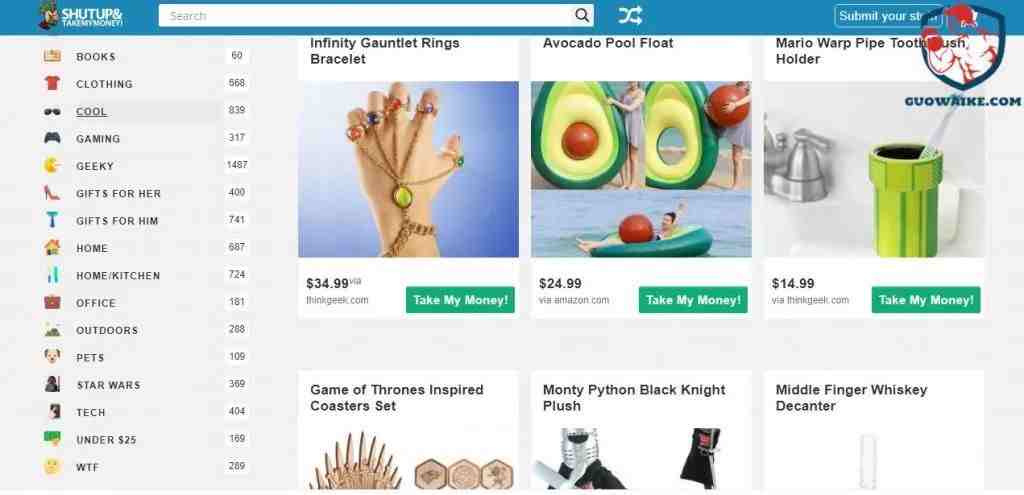Viewport: 1024px width, 495px height.
Task: Open the Shut Up & Take My Money logo
Action: point(82,16)
